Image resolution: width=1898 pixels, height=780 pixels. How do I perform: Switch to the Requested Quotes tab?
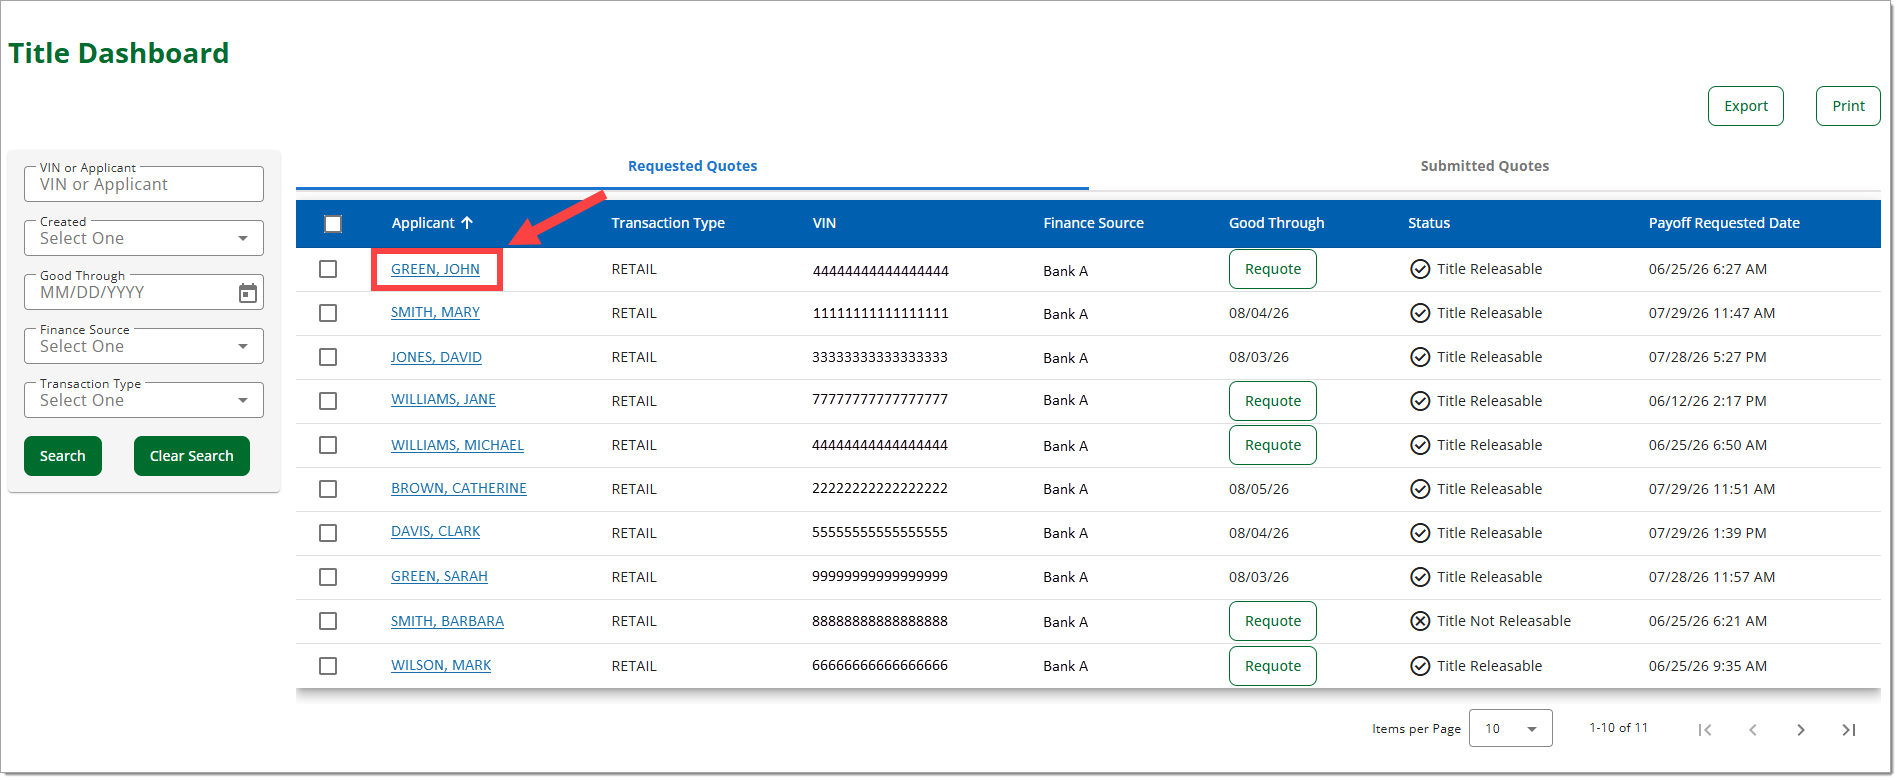click(692, 166)
